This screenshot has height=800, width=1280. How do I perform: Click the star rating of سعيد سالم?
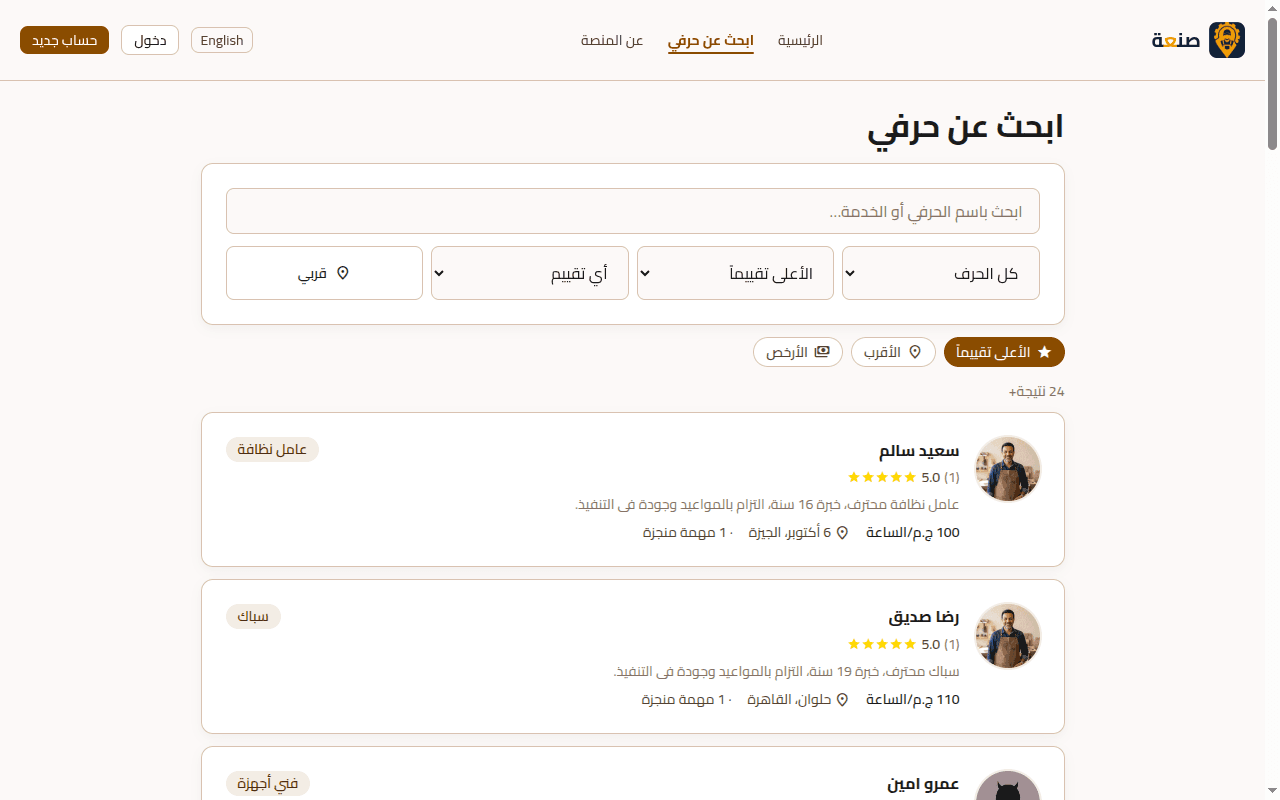coord(882,477)
